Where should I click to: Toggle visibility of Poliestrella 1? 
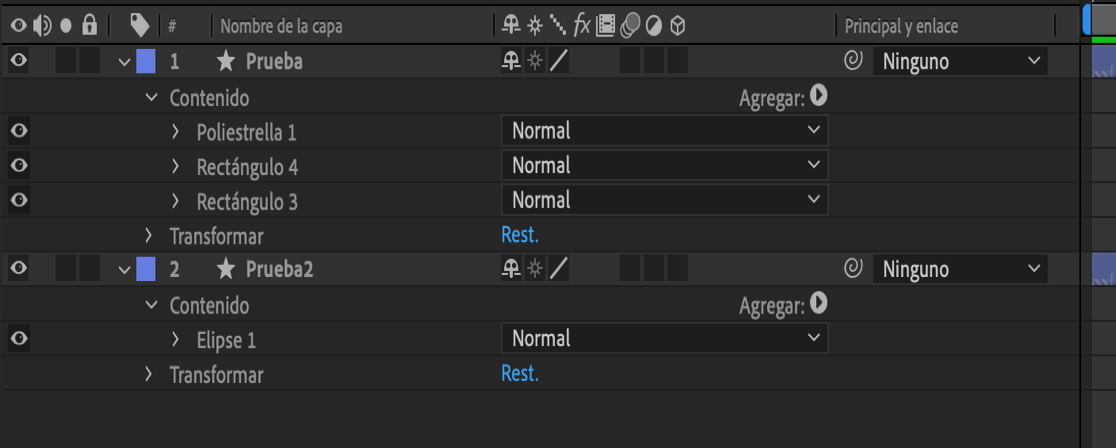pos(18,131)
